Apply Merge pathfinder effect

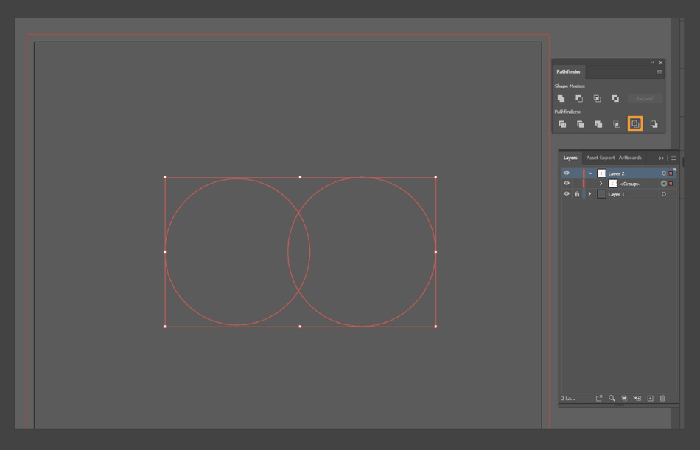tap(599, 124)
